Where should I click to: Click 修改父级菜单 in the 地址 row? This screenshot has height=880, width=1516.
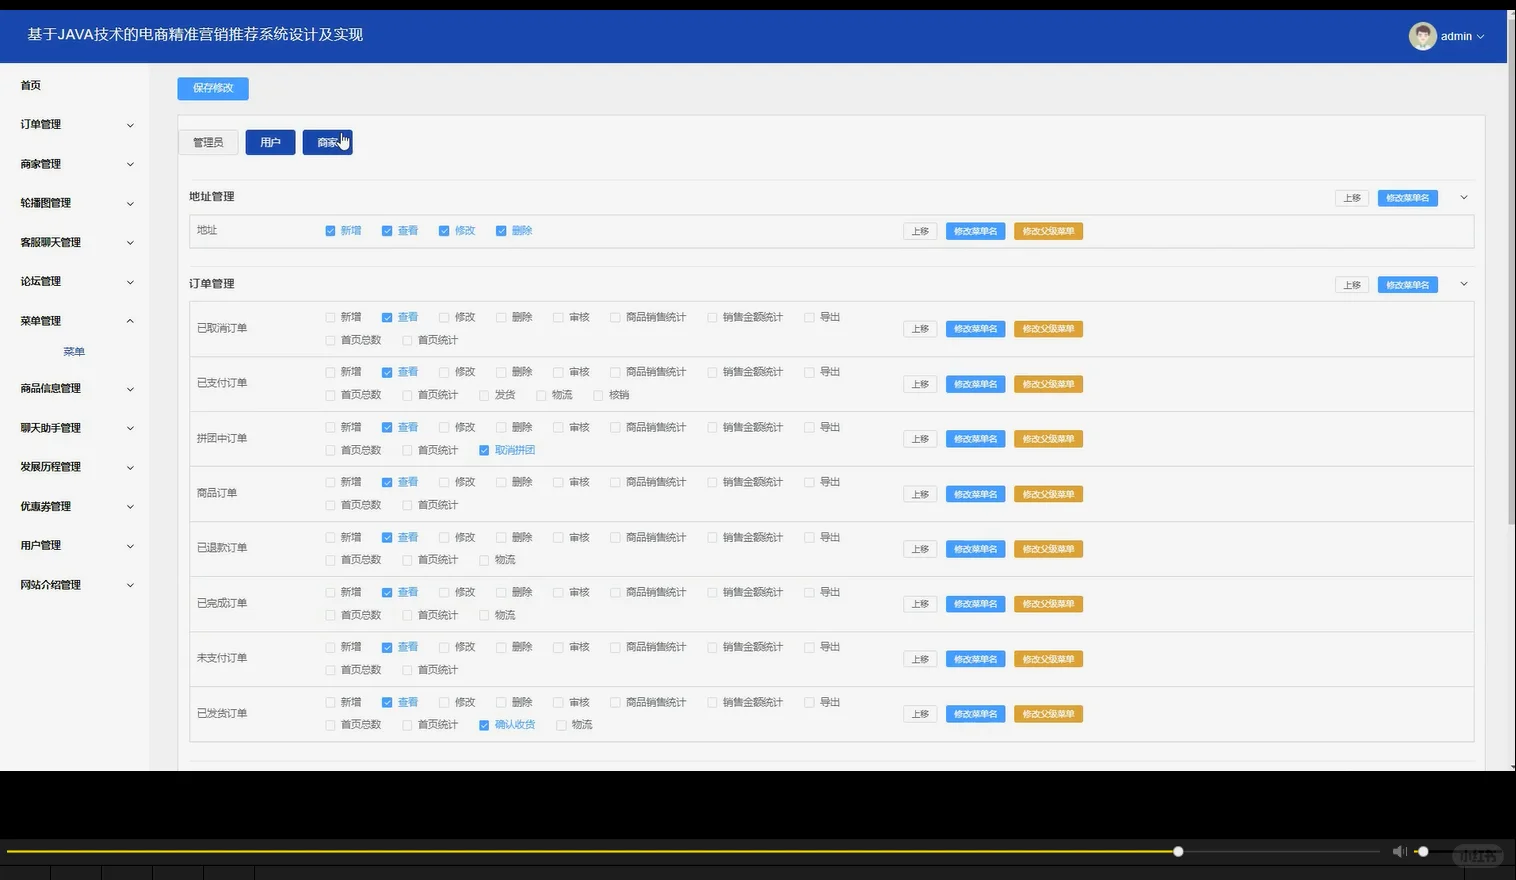(1048, 231)
